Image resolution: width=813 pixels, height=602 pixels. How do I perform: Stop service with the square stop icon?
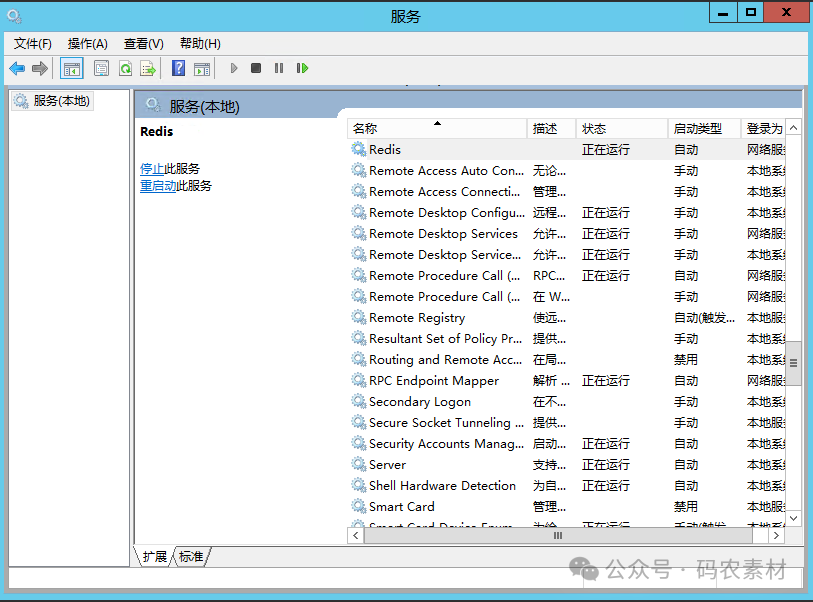point(256,68)
